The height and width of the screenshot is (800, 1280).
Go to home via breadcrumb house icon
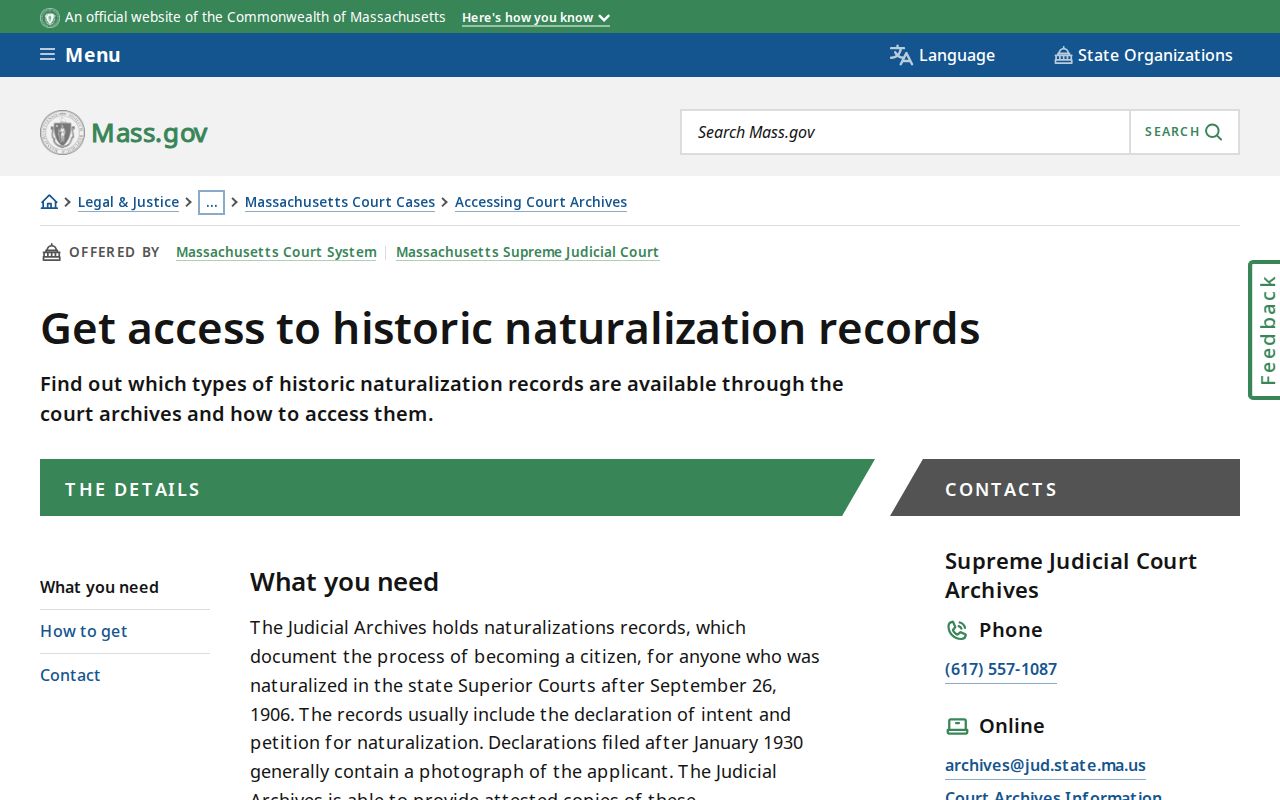(49, 202)
